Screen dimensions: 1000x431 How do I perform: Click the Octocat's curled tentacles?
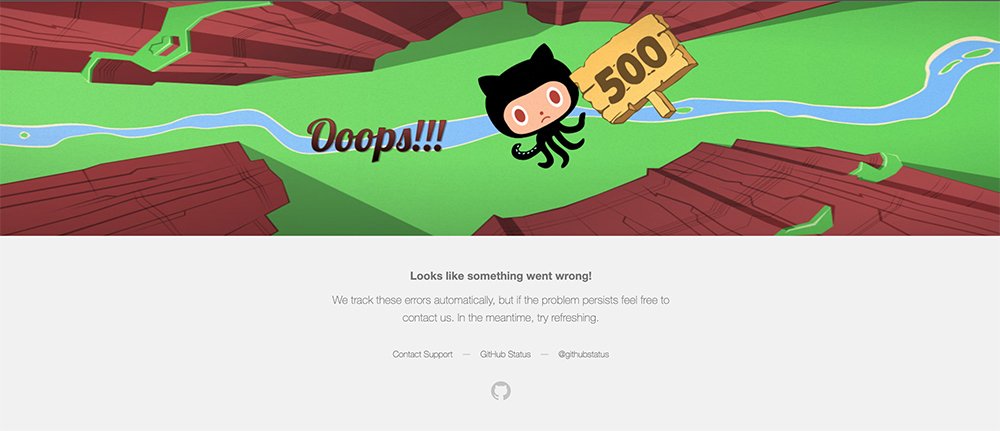click(548, 145)
